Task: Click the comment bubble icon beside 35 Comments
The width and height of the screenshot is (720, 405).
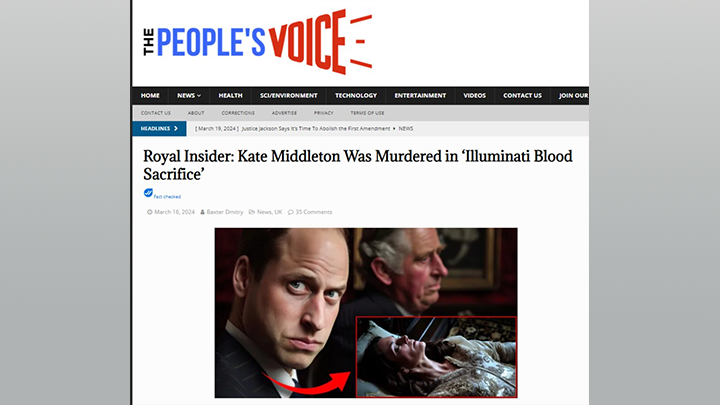Action: (x=291, y=212)
